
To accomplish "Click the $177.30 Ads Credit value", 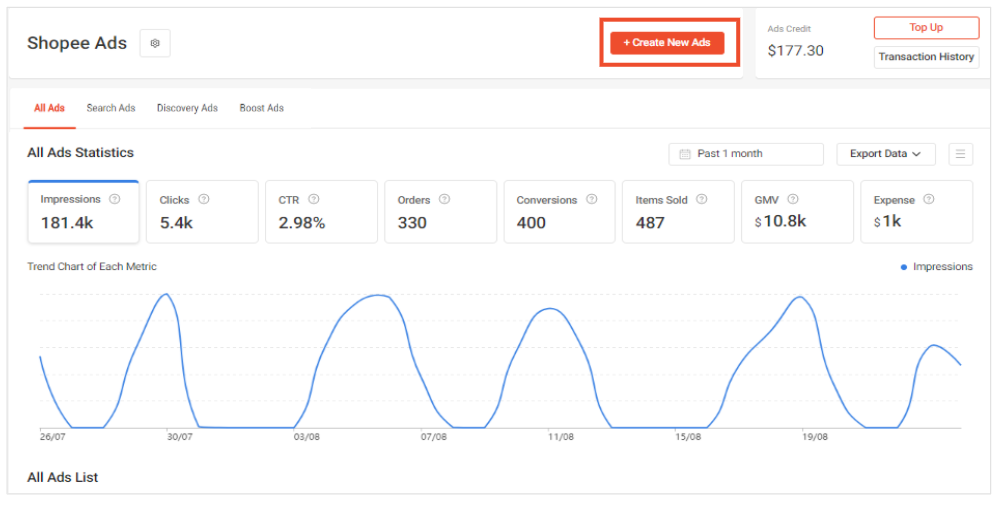I will pos(795,50).
